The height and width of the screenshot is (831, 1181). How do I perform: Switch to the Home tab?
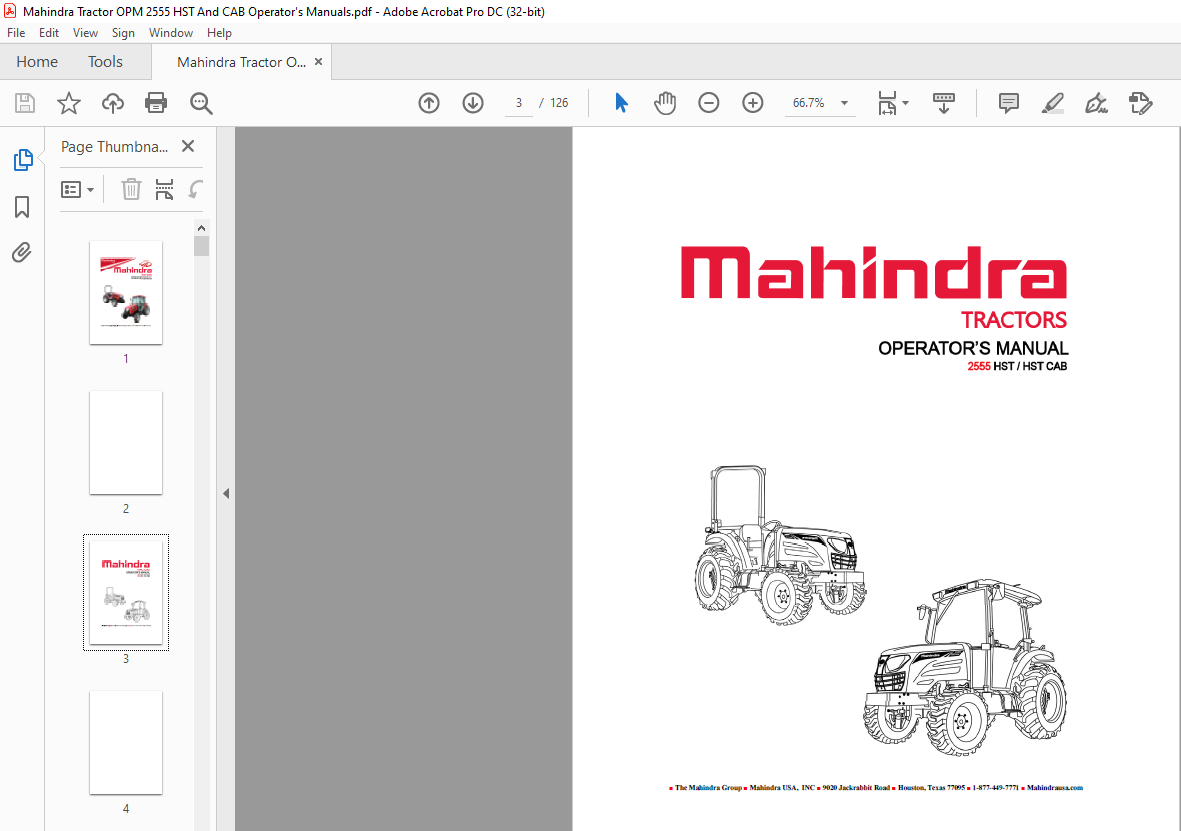(37, 62)
